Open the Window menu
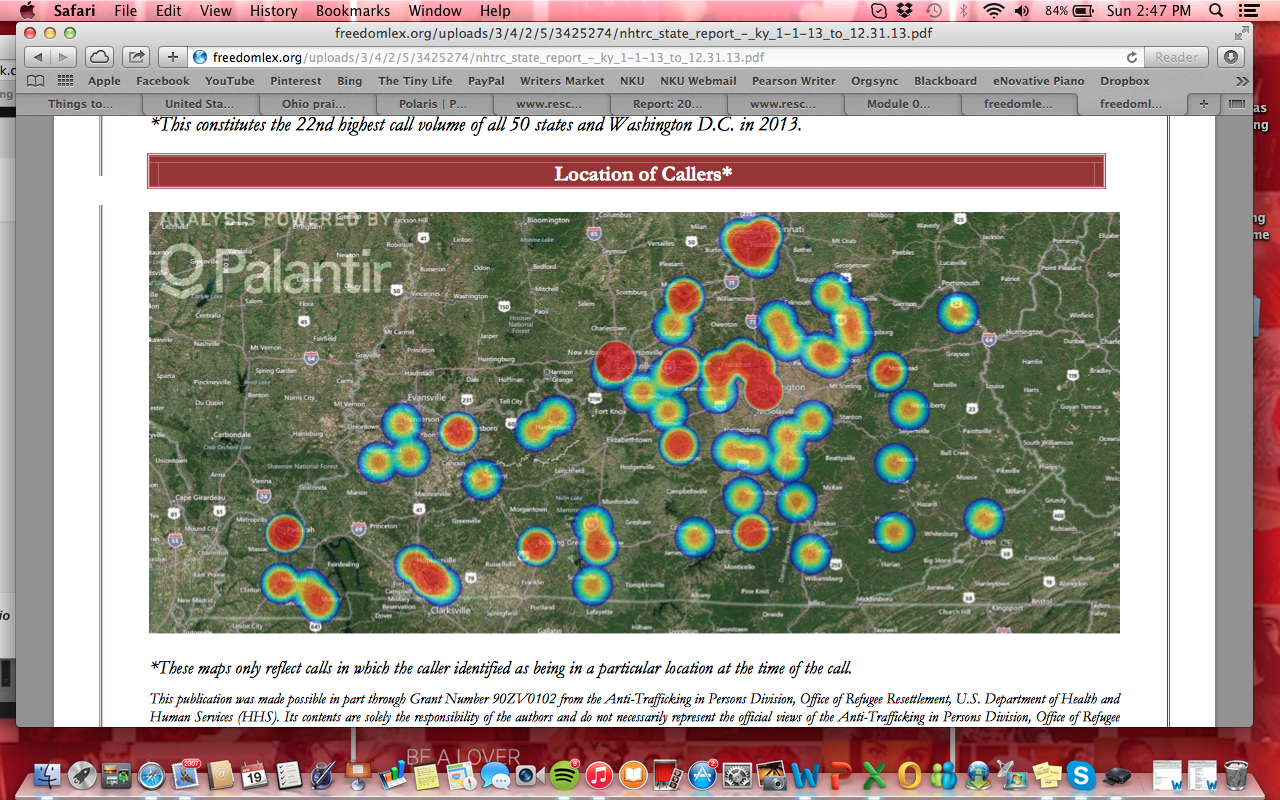Viewport: 1280px width, 800px height. [x=435, y=11]
